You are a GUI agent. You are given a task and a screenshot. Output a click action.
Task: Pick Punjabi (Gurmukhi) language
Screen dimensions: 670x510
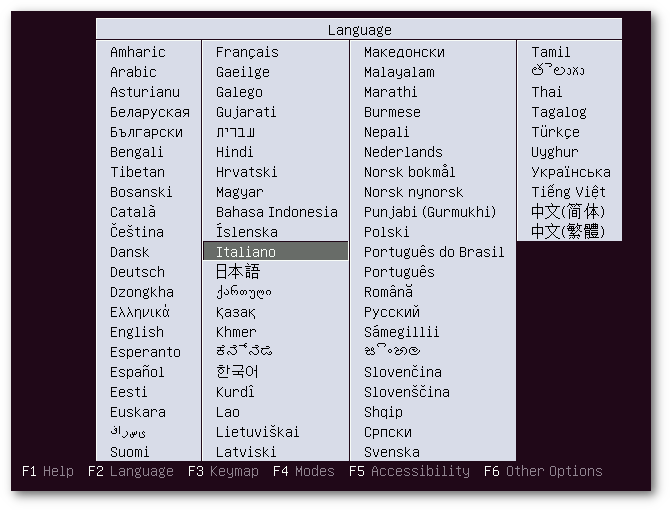point(430,212)
